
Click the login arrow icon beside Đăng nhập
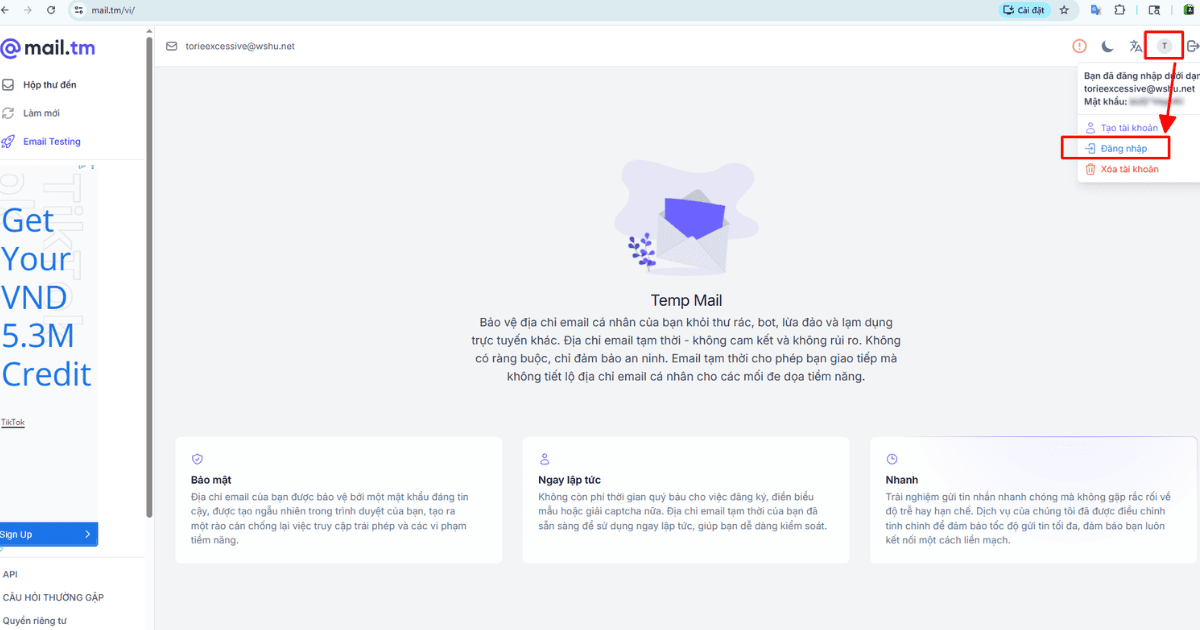[x=1091, y=148]
